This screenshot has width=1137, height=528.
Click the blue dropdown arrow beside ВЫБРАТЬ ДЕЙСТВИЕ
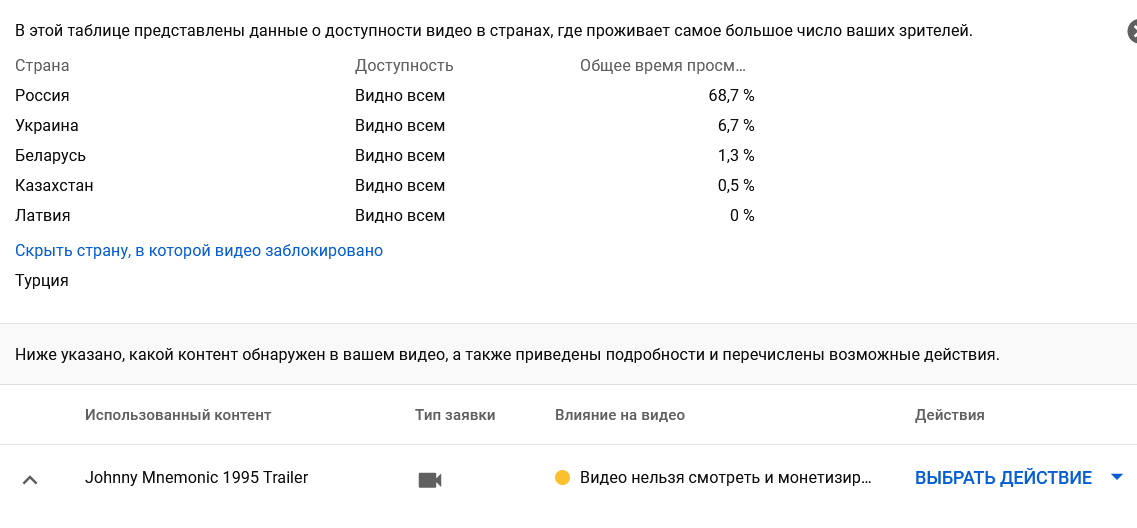[x=1117, y=477]
